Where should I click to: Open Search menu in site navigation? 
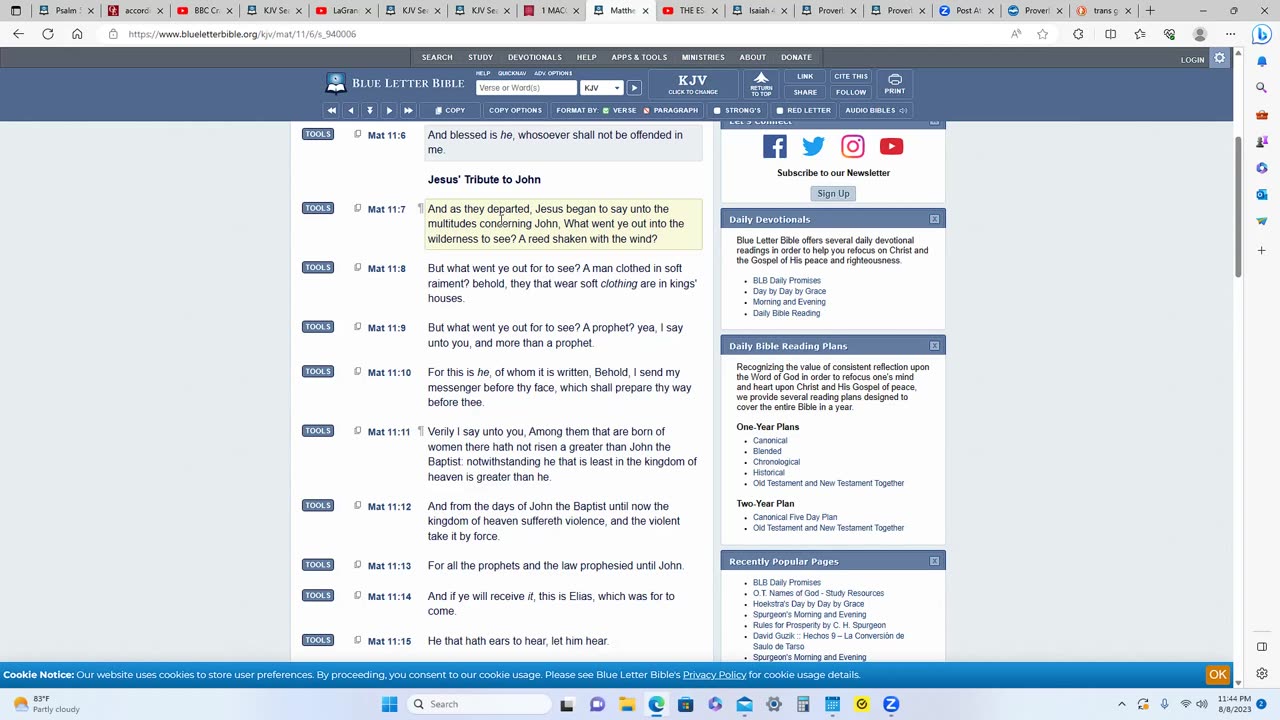pos(437,57)
